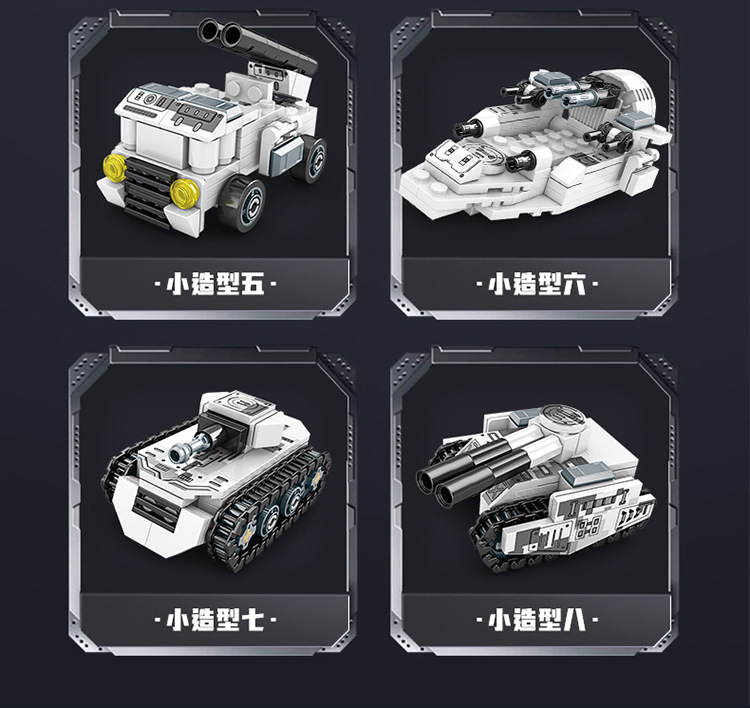The width and height of the screenshot is (750, 708).
Task: Select the 小造型六 label
Action: tap(537, 284)
